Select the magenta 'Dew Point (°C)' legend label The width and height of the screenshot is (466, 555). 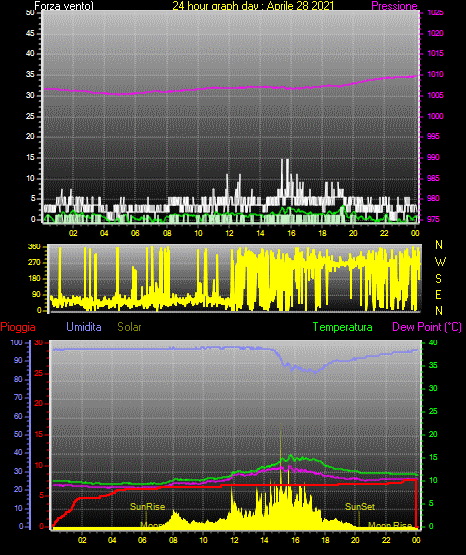[427, 327]
